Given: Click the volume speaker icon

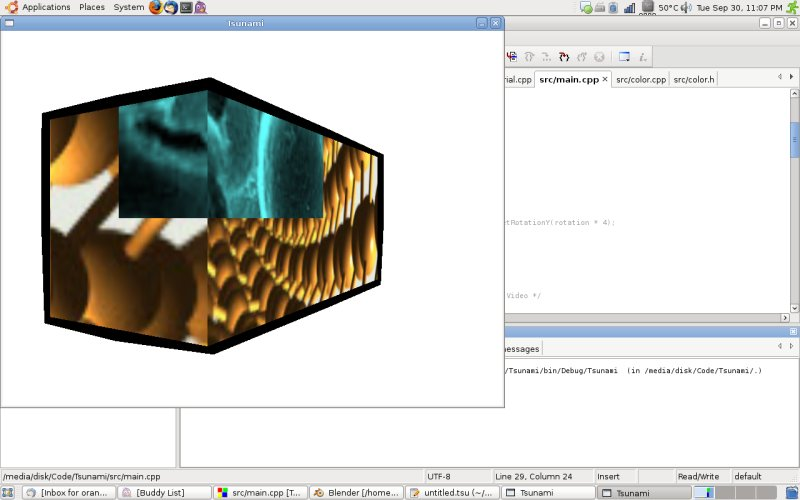Looking at the screenshot, I should (687, 7).
